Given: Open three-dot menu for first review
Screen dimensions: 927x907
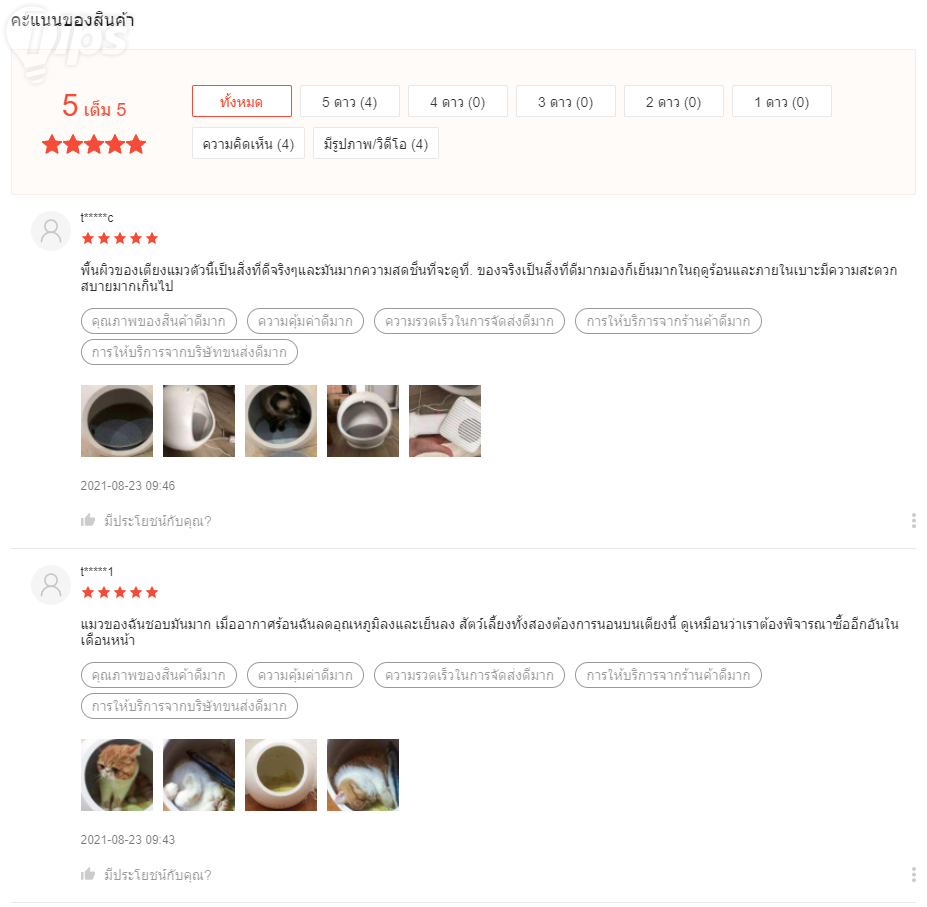Looking at the screenshot, I should pos(913,520).
